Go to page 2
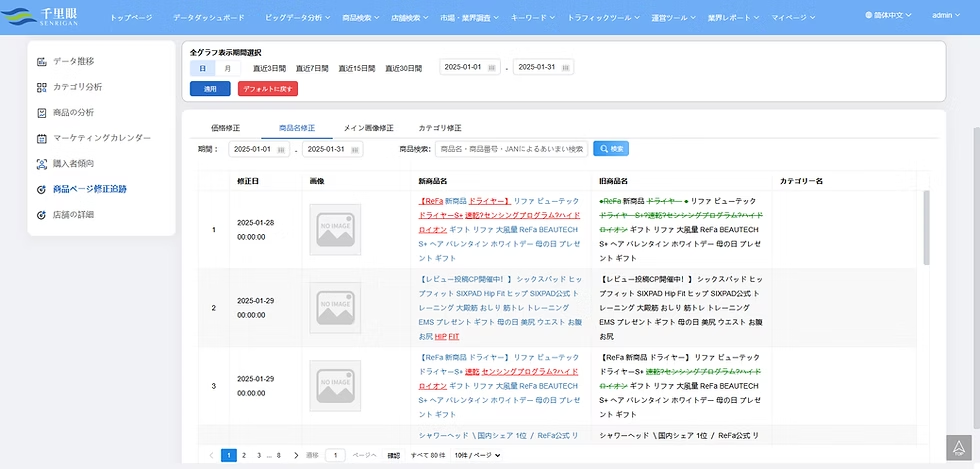The height and width of the screenshot is (469, 980). tap(244, 455)
